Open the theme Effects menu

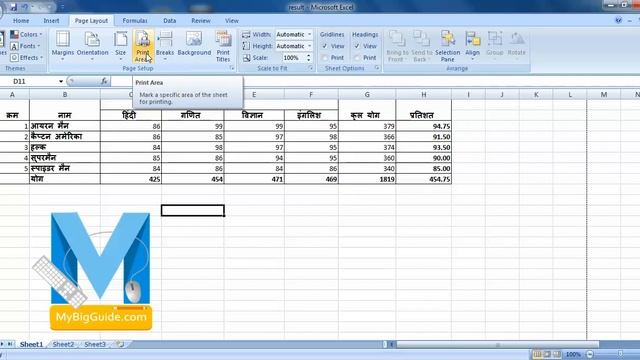27,58
